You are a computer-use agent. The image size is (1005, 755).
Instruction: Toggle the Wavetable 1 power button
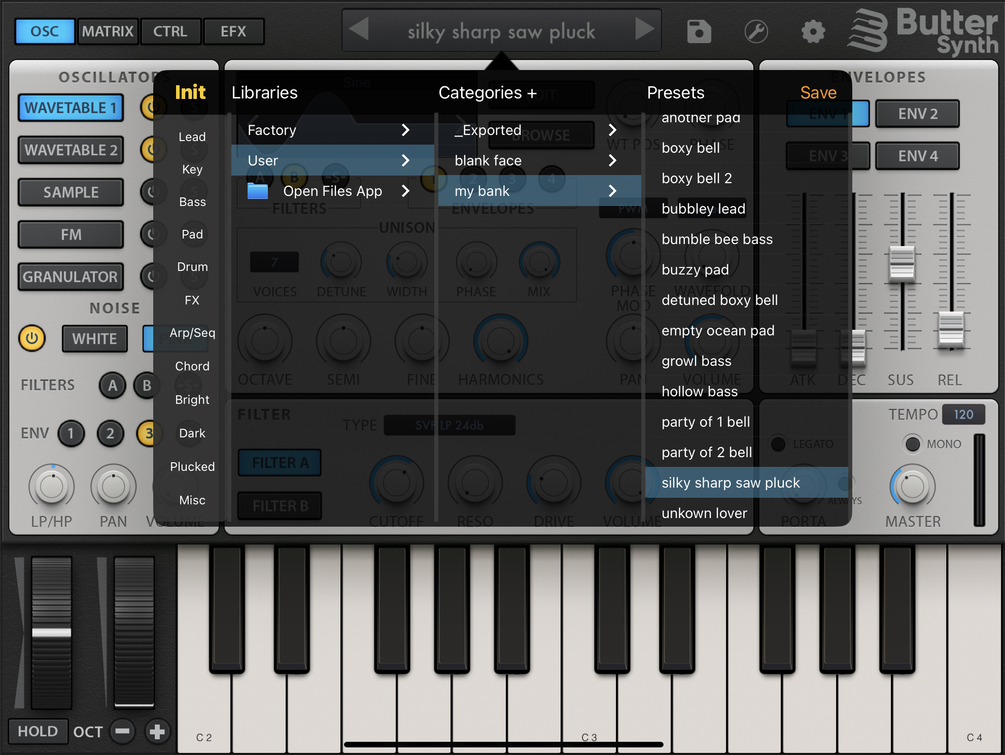click(151, 108)
